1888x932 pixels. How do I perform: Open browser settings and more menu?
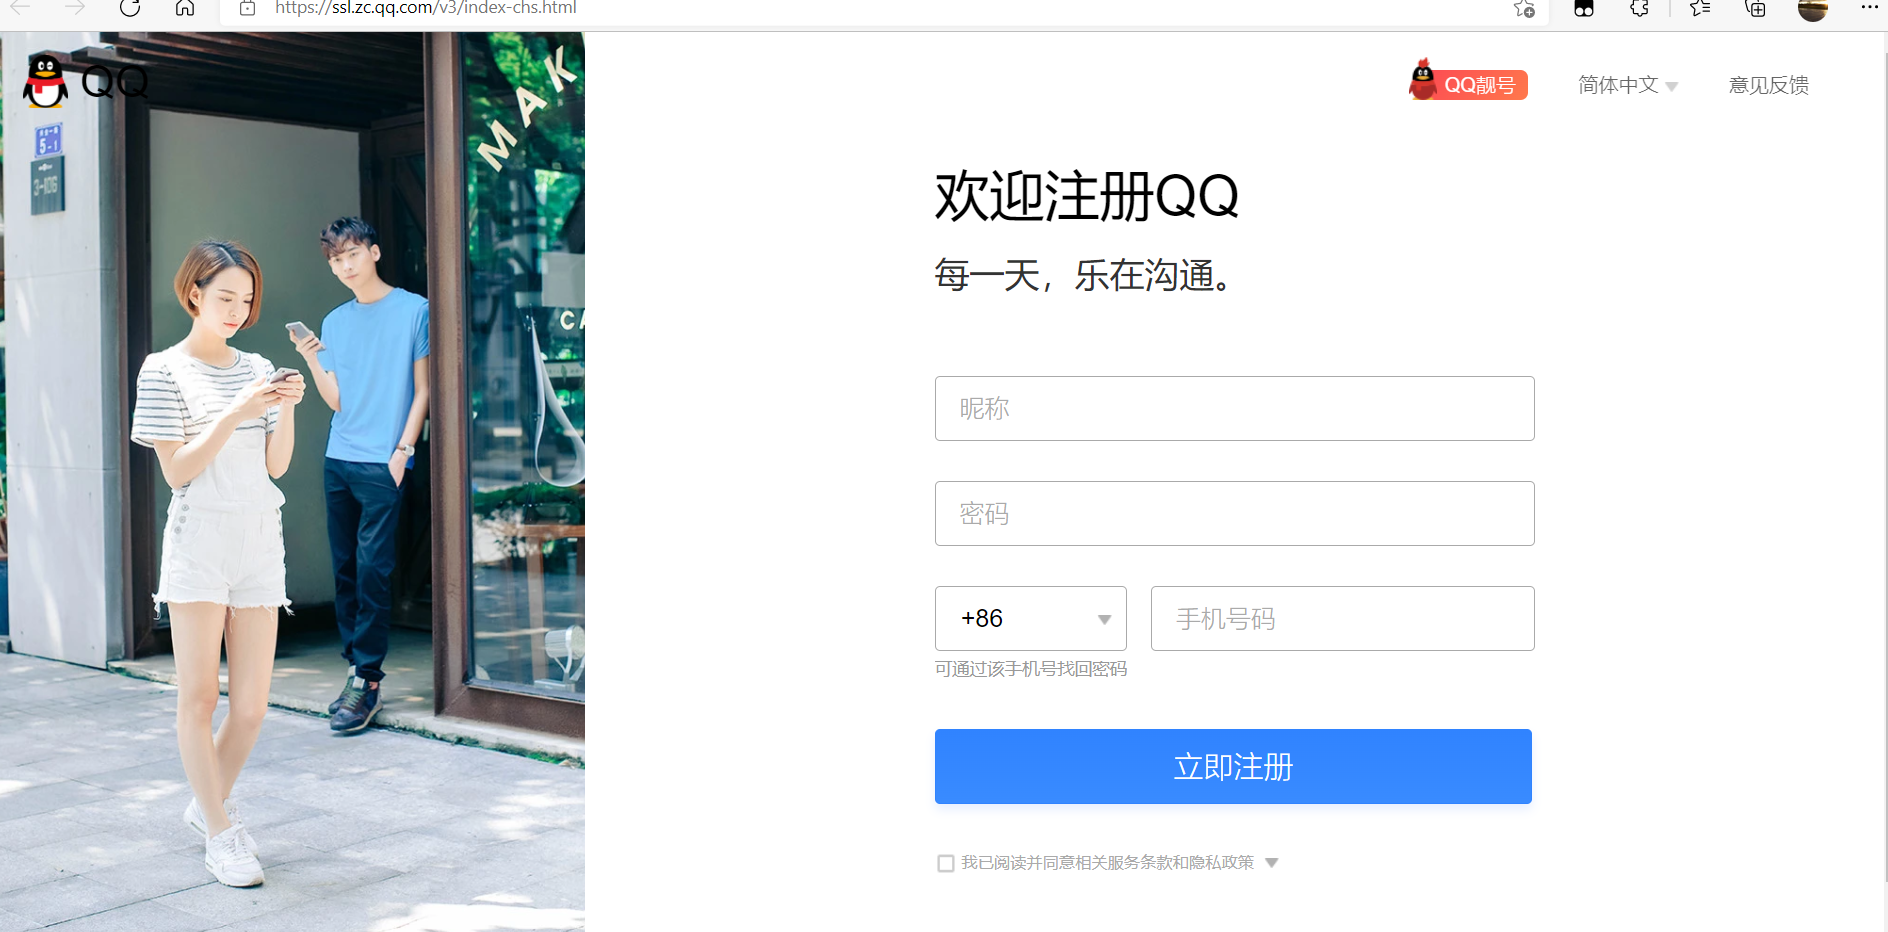click(1869, 7)
